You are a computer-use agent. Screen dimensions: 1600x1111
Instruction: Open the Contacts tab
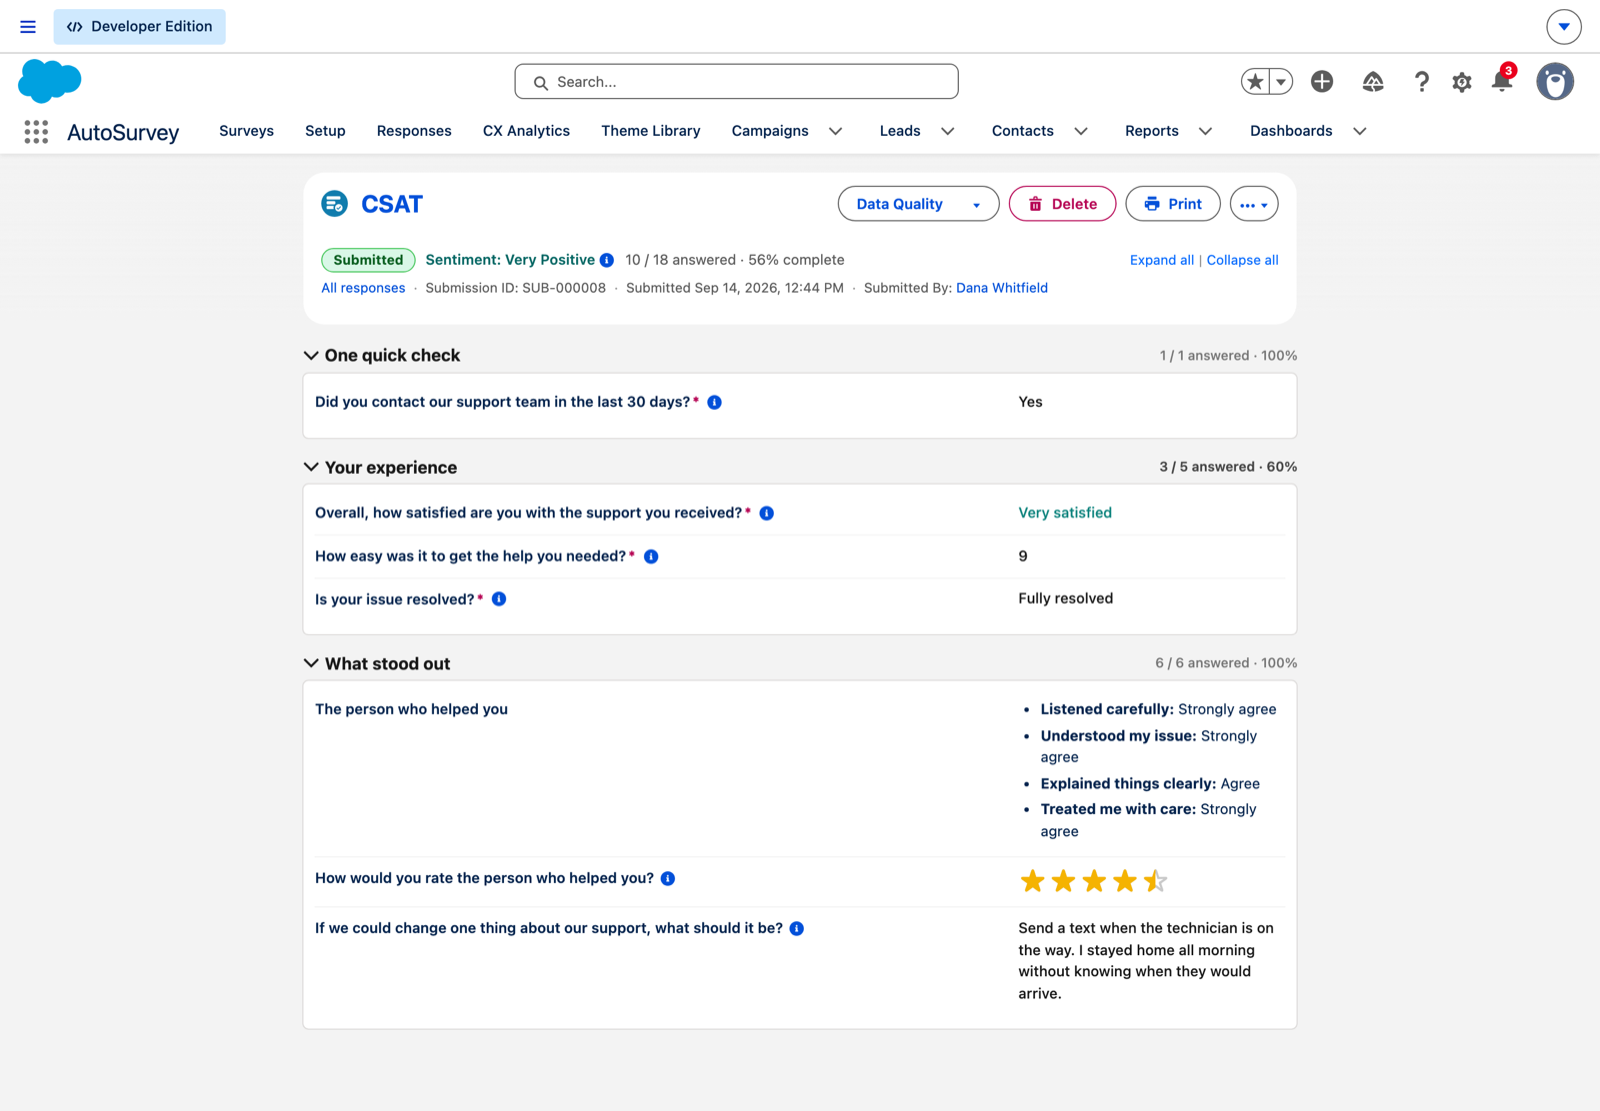(x=1023, y=131)
